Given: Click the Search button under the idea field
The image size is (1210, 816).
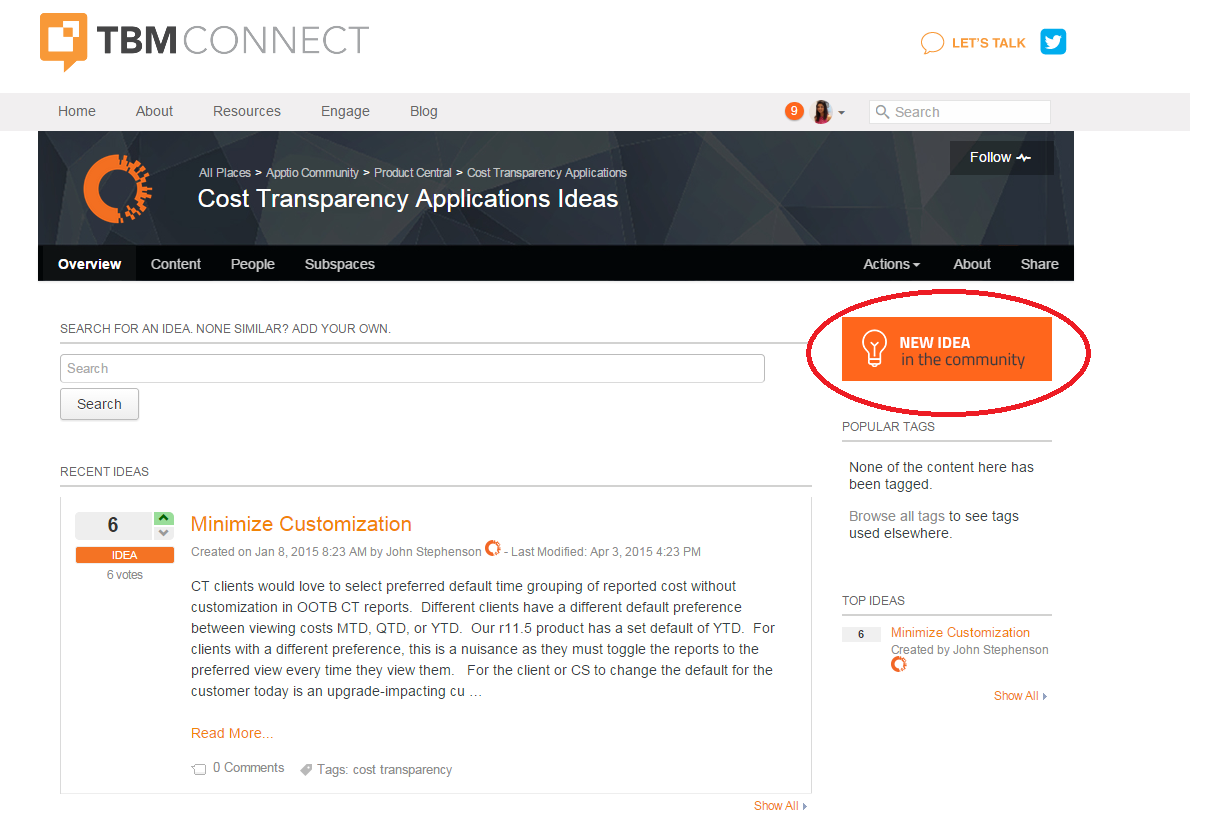Looking at the screenshot, I should click(x=99, y=404).
